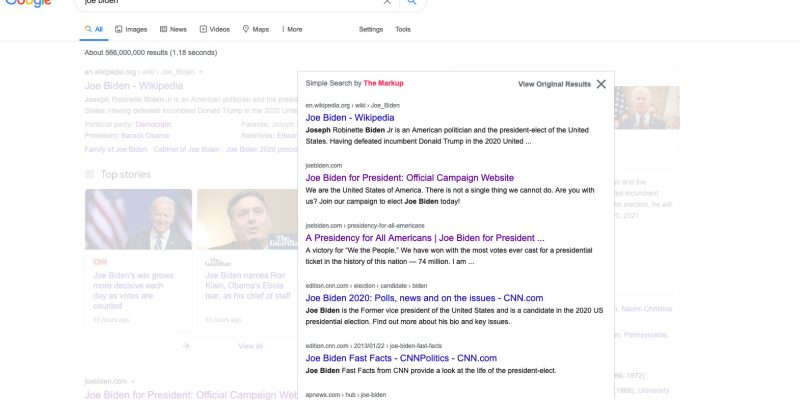The width and height of the screenshot is (800, 400).
Task: Click the Google logo
Action: [x=28, y=4]
